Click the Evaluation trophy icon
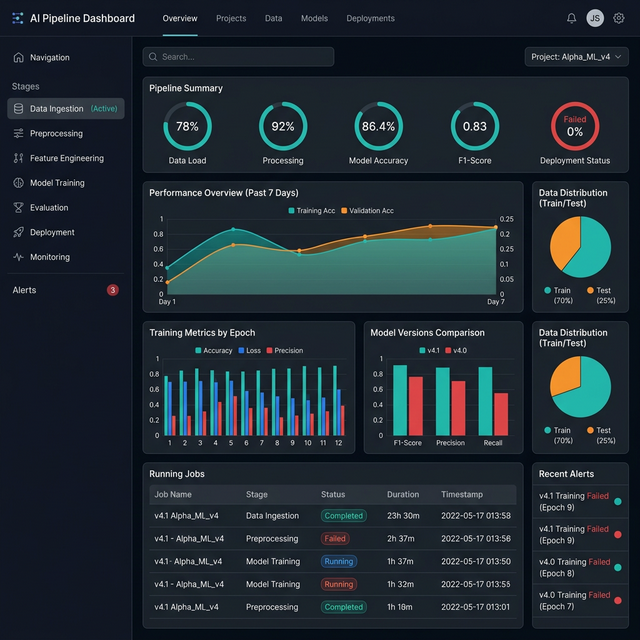Screen dimensions: 640x640 [x=19, y=208]
